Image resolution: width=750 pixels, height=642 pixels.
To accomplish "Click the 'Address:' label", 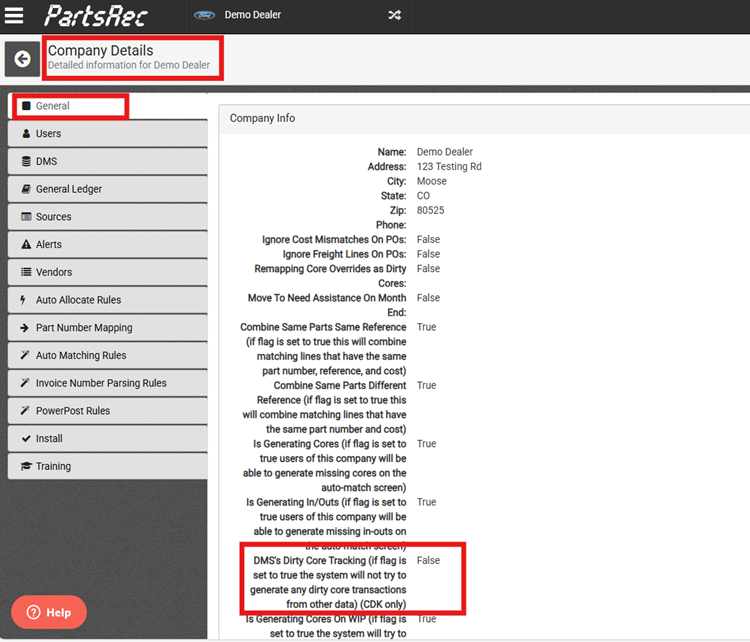I will point(386,166).
